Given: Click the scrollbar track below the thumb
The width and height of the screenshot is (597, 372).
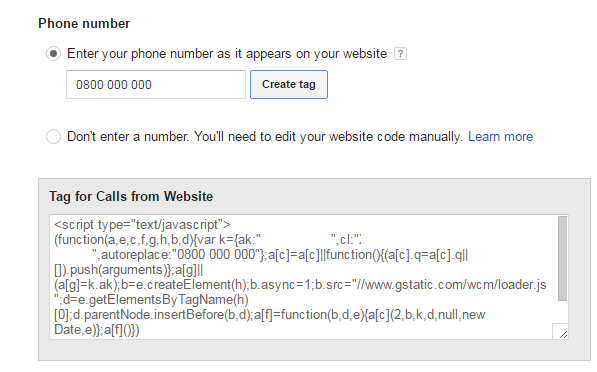Looking at the screenshot, I should (562, 312).
